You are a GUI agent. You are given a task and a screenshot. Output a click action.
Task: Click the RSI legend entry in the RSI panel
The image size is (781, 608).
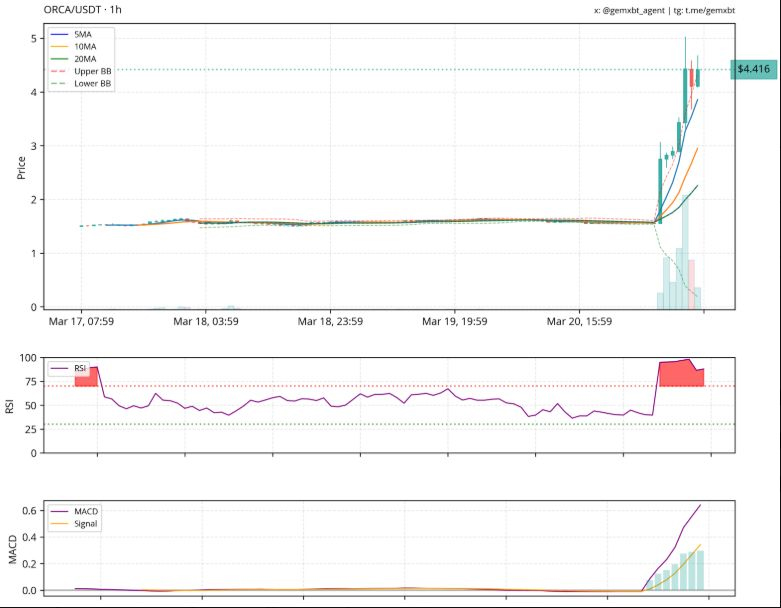coord(75,369)
